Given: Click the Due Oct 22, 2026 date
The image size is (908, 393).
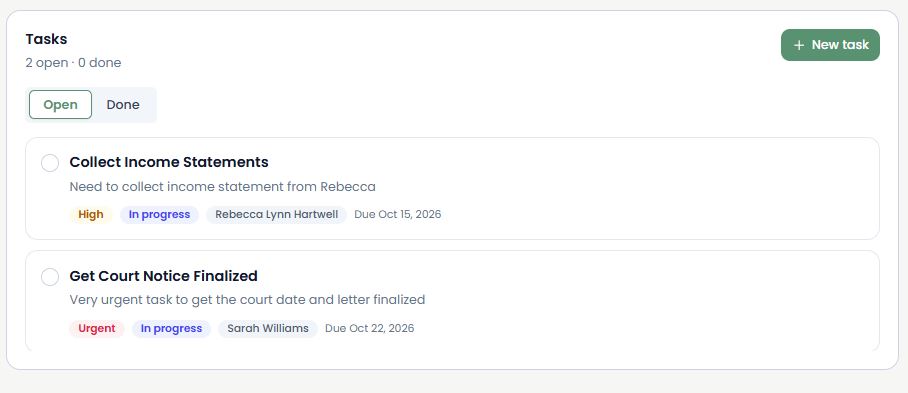Looking at the screenshot, I should click(x=369, y=329).
